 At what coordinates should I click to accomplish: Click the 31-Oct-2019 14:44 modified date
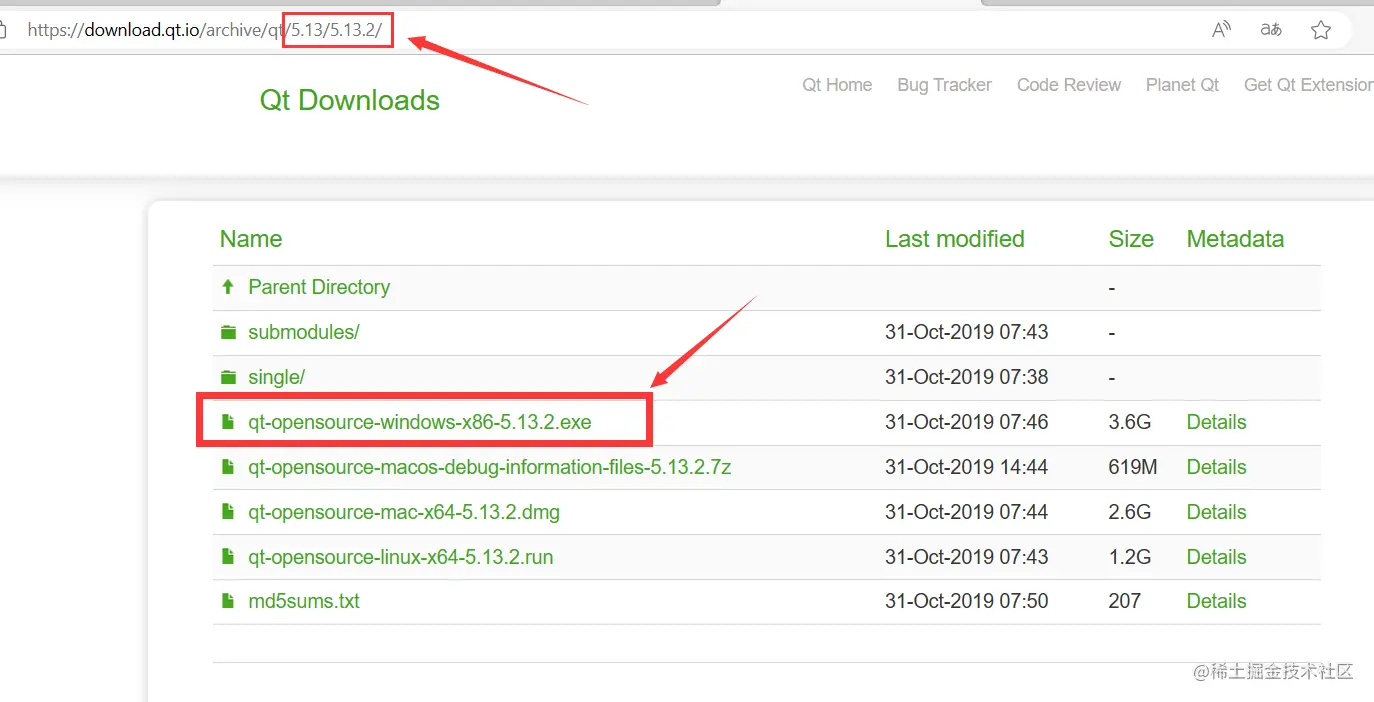point(967,467)
